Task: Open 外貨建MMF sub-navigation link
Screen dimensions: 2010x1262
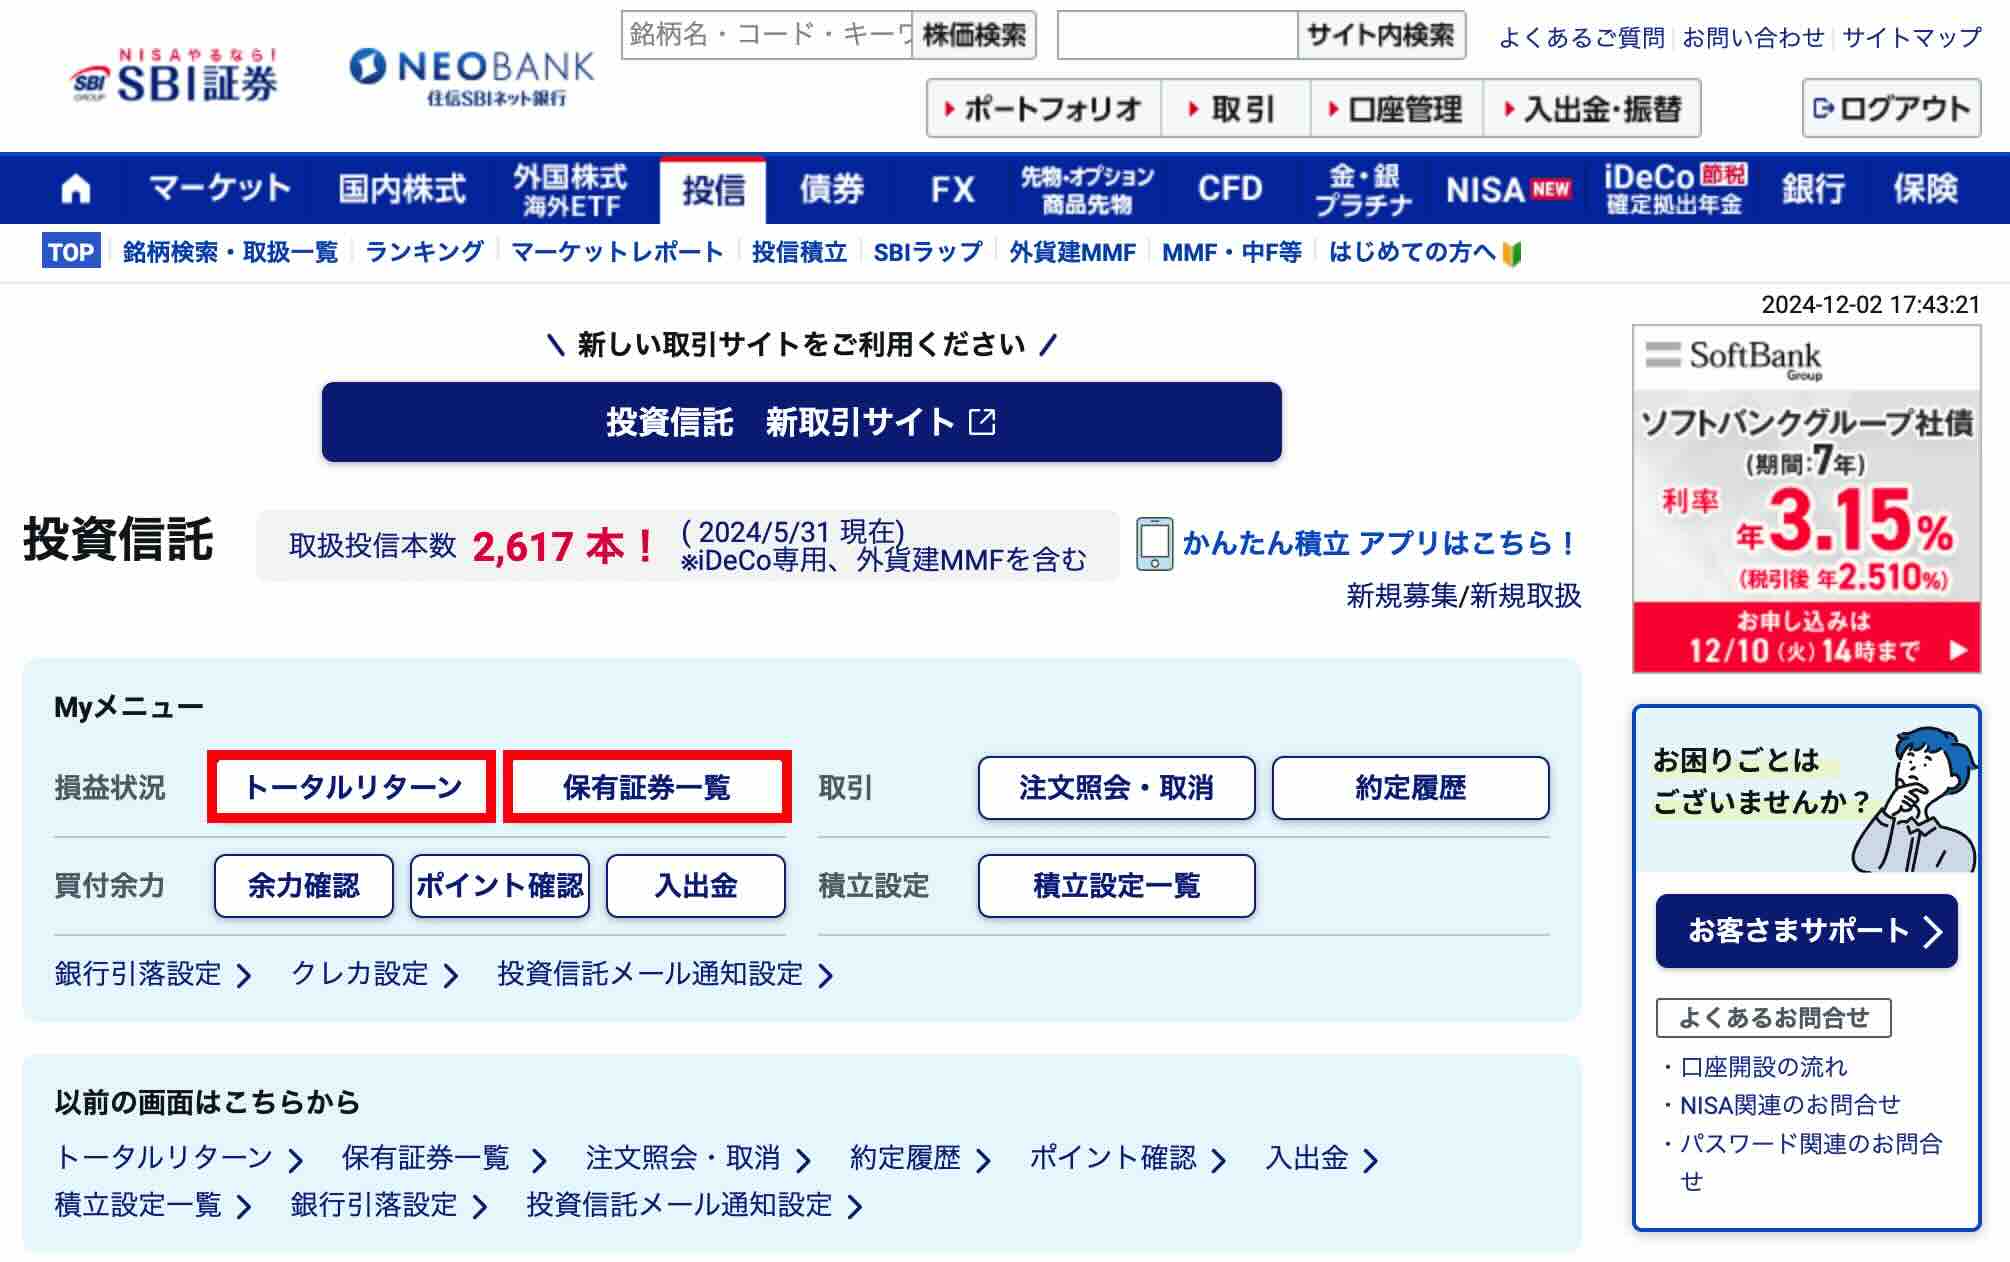Action: [1072, 252]
